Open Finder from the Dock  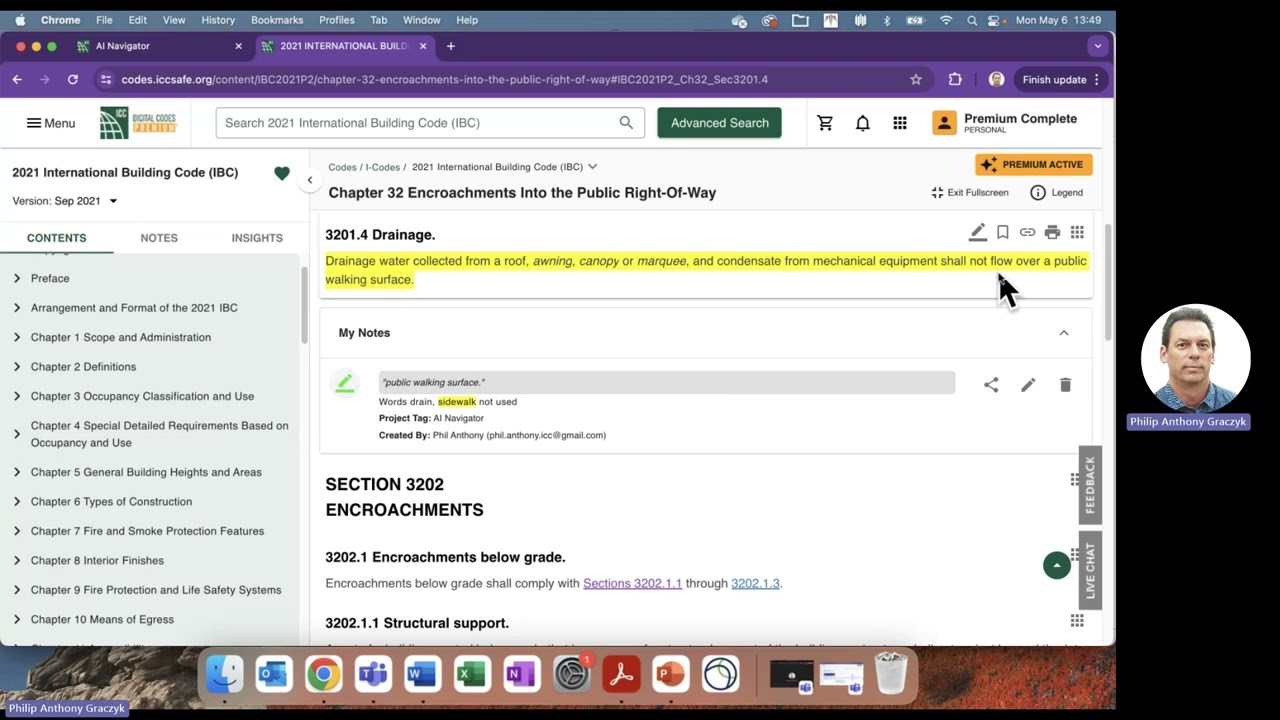[224, 675]
